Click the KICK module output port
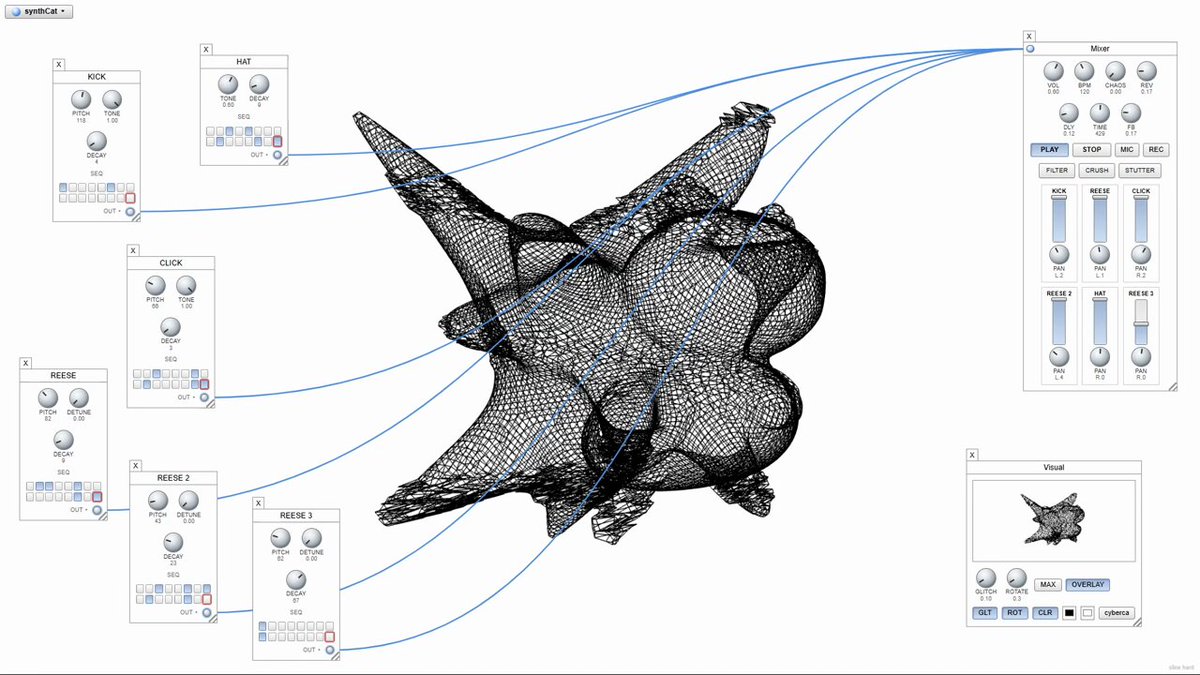The image size is (1200, 675). click(130, 211)
